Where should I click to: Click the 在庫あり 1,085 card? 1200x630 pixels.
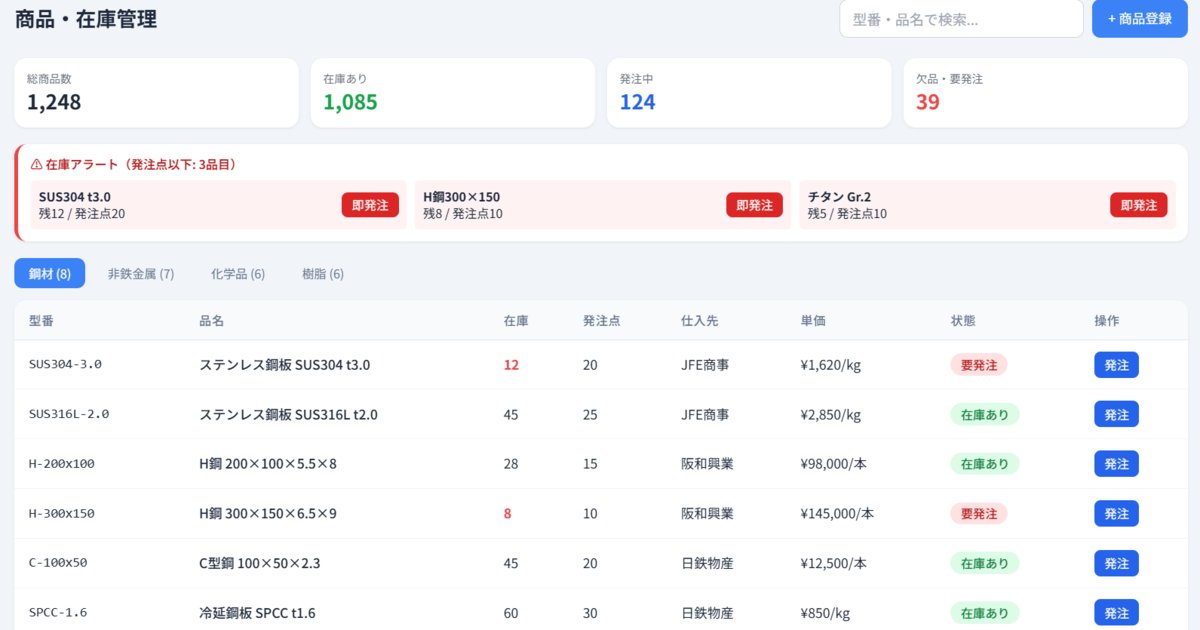pyautogui.click(x=453, y=92)
